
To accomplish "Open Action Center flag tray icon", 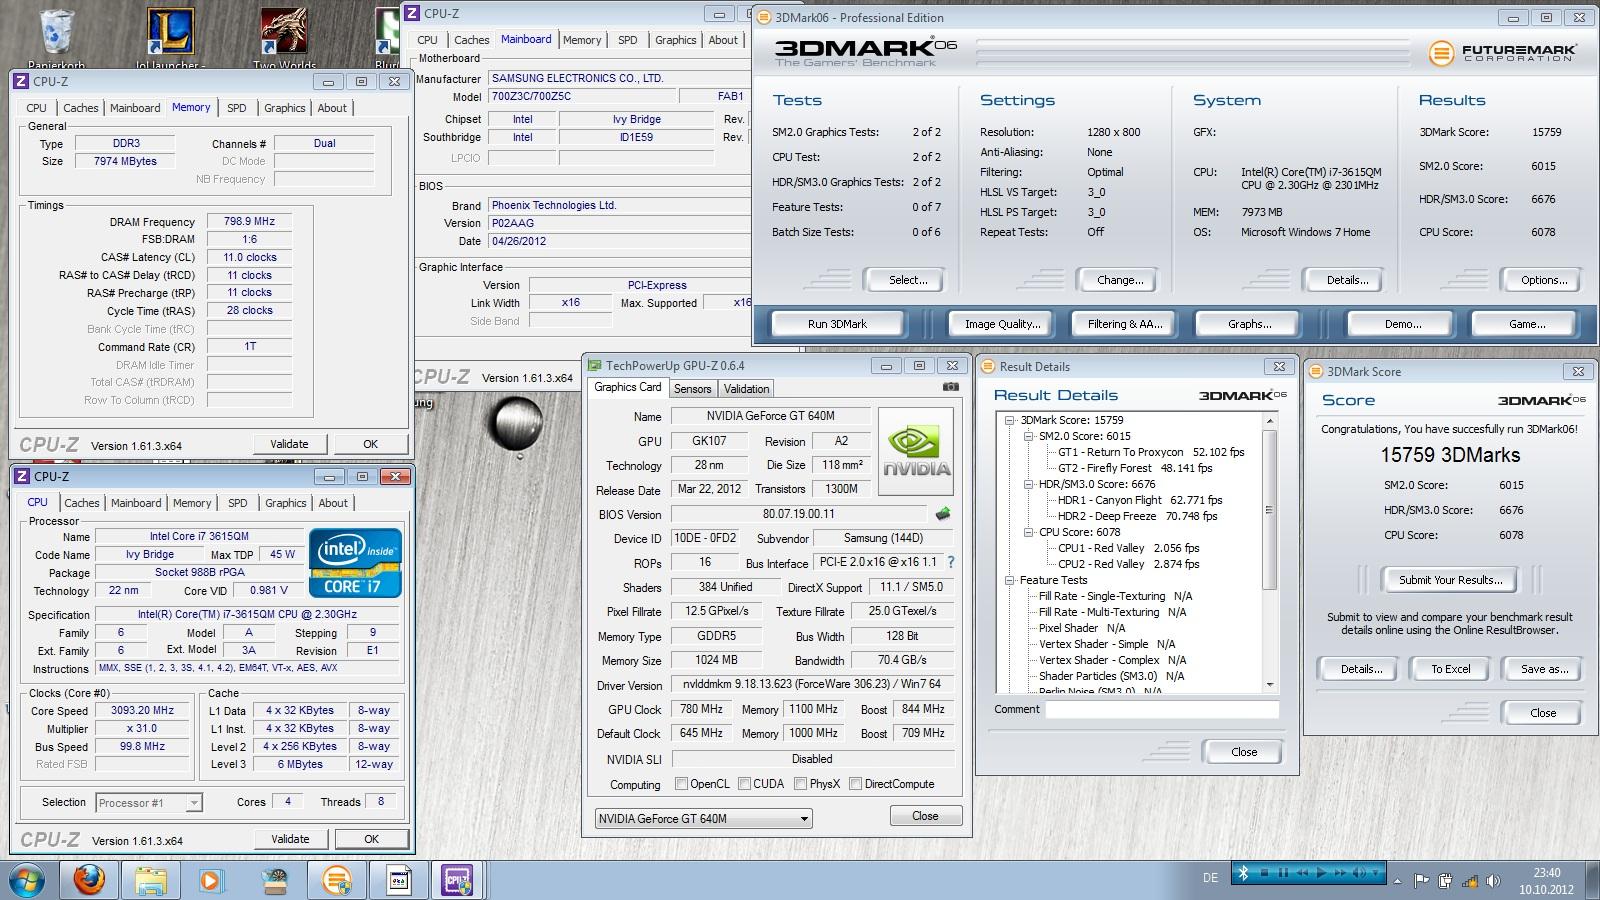I will [1421, 881].
